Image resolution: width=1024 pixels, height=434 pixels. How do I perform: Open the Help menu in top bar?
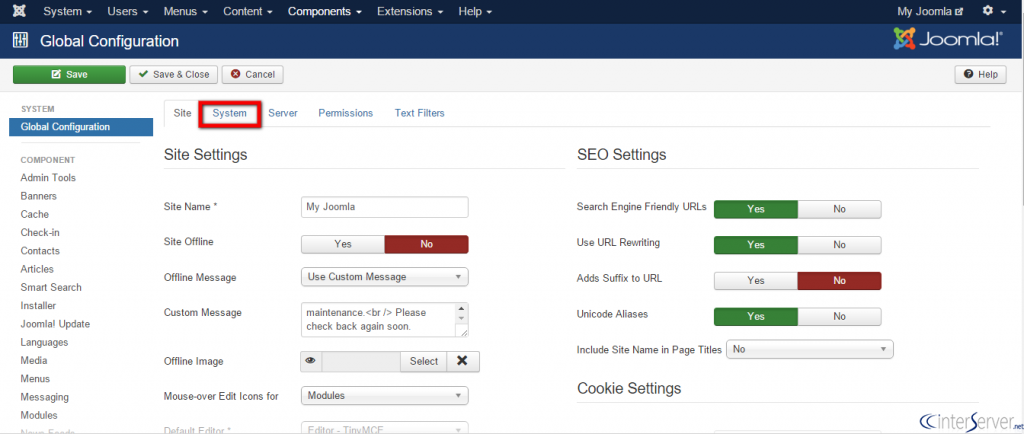(x=475, y=11)
